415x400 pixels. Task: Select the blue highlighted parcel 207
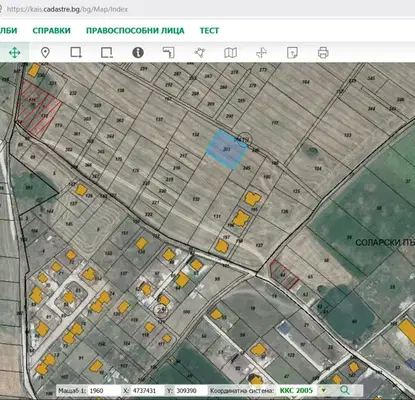pyautogui.click(x=227, y=149)
